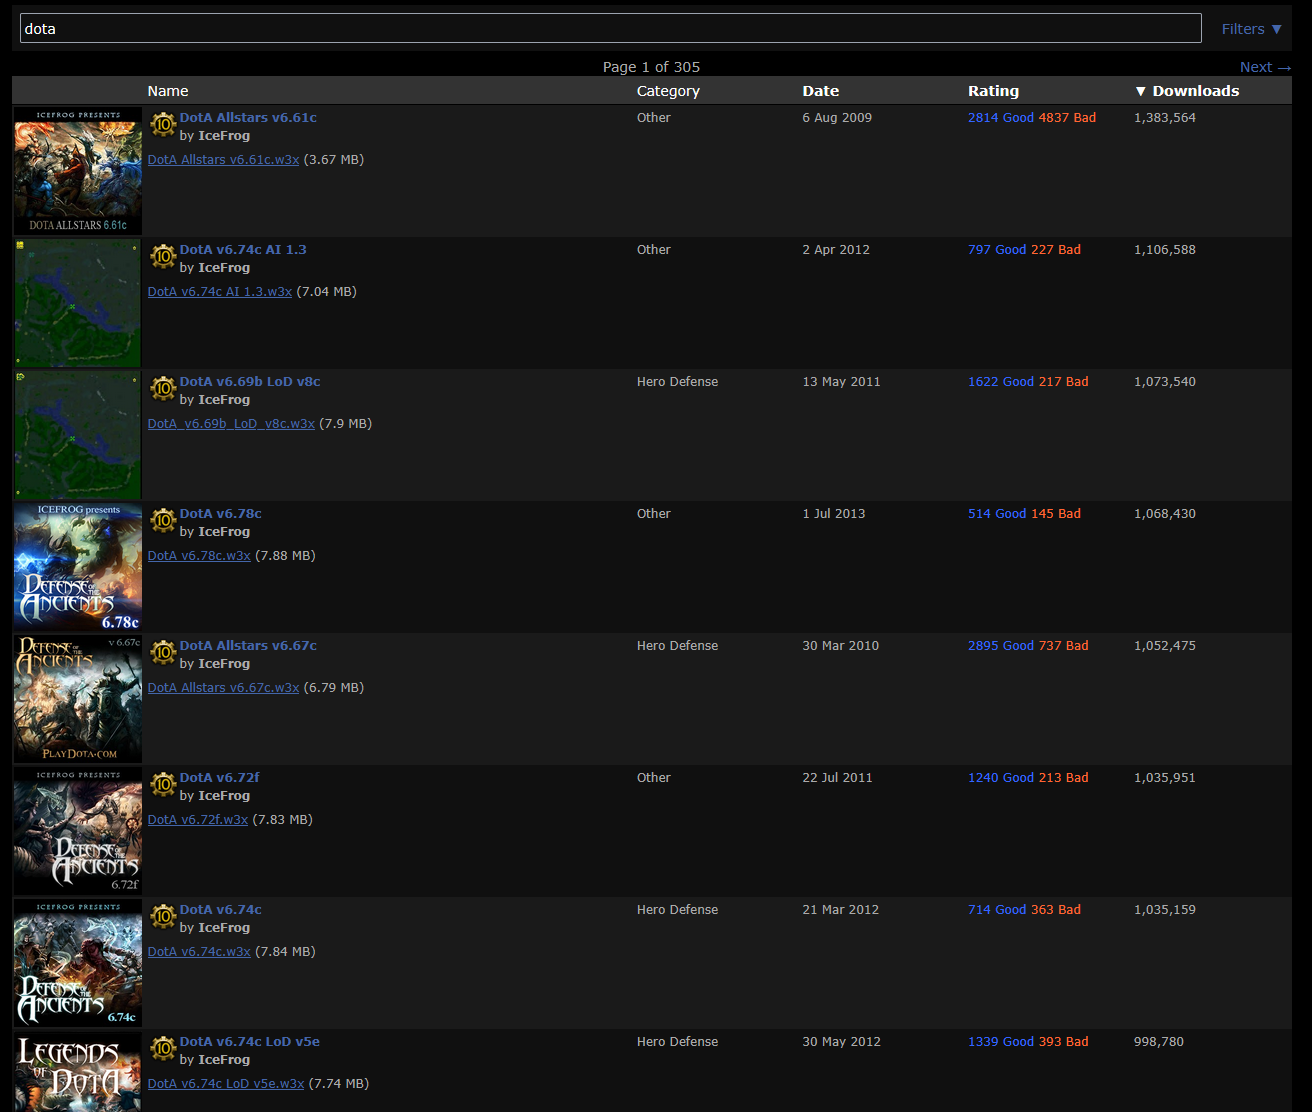Click 514 Good rating
The height and width of the screenshot is (1112, 1312).
997,513
